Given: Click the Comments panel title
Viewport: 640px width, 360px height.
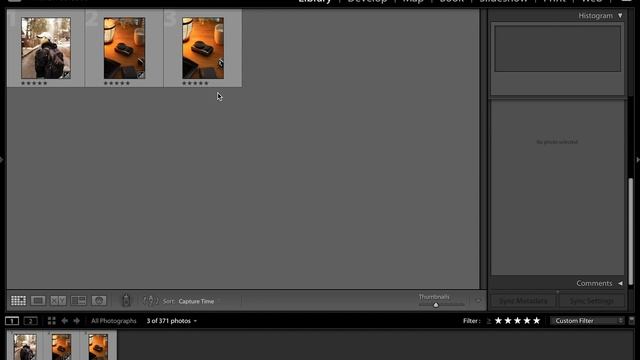Looking at the screenshot, I should click(x=594, y=283).
